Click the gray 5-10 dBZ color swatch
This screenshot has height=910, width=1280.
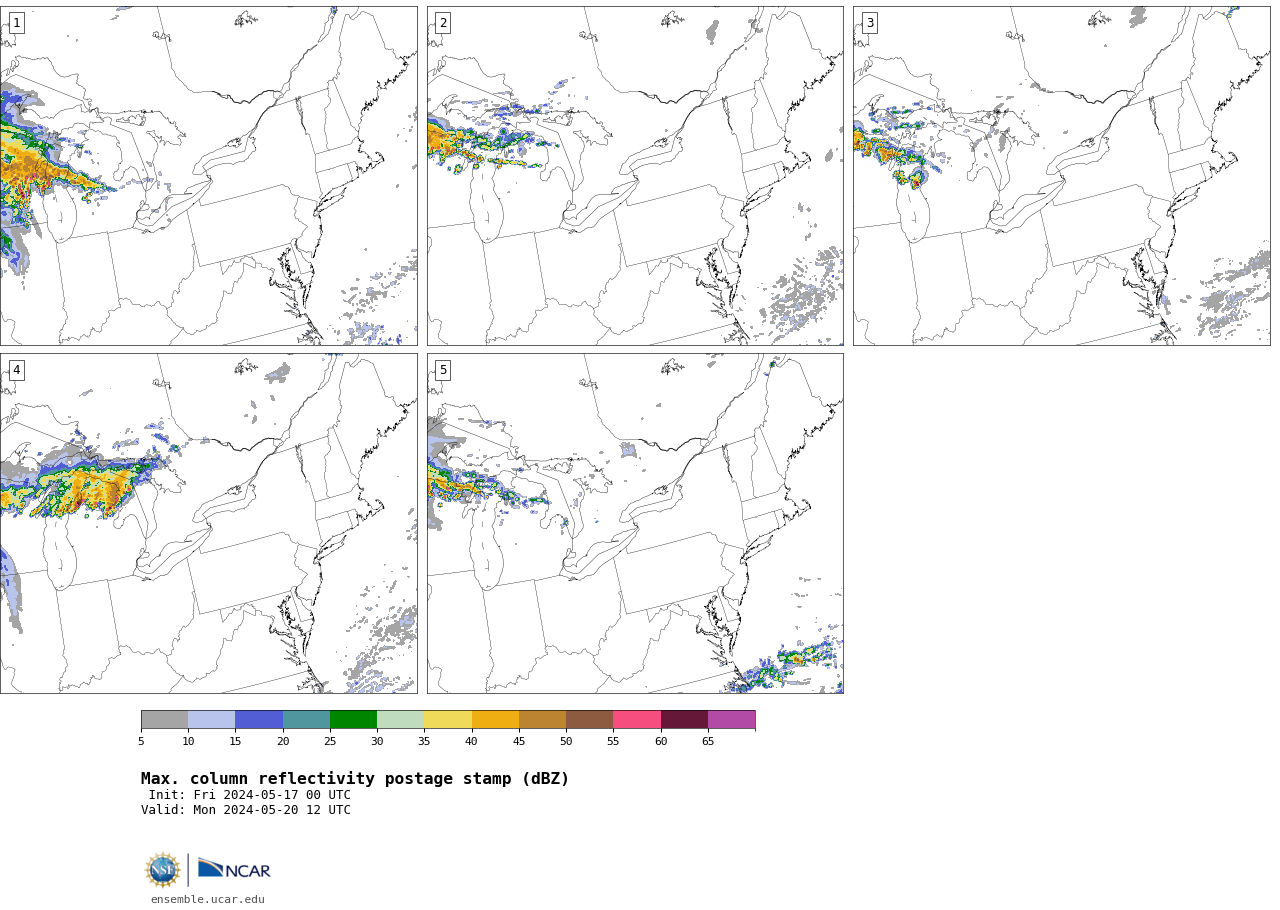pyautogui.click(x=164, y=720)
